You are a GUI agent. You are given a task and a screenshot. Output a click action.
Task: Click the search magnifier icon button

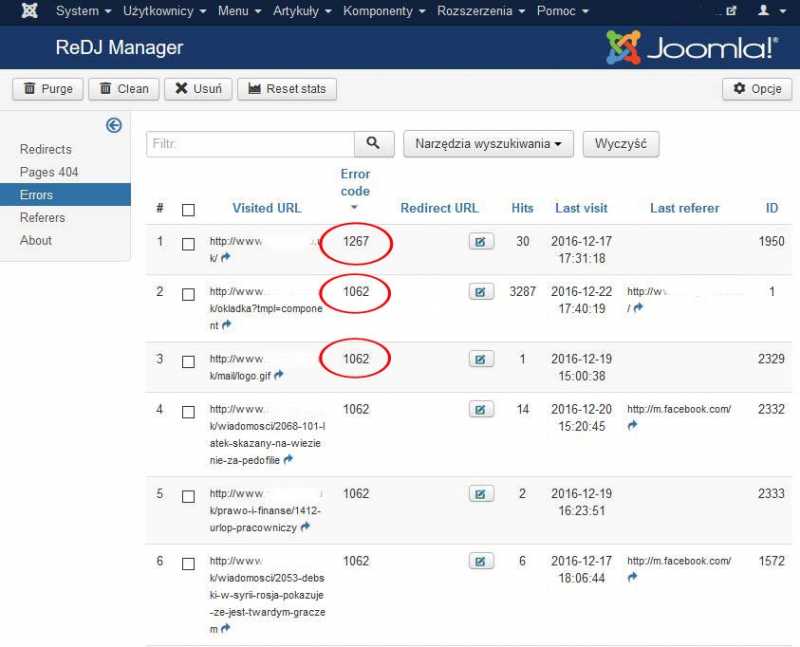click(373, 144)
